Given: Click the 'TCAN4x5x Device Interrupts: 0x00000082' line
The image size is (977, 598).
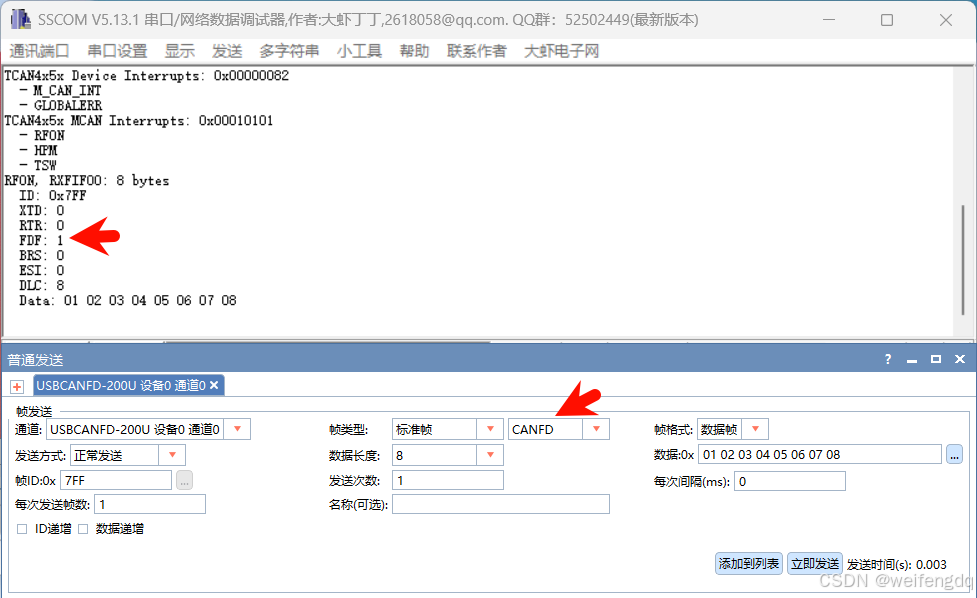Looking at the screenshot, I should pyautogui.click(x=146, y=75).
